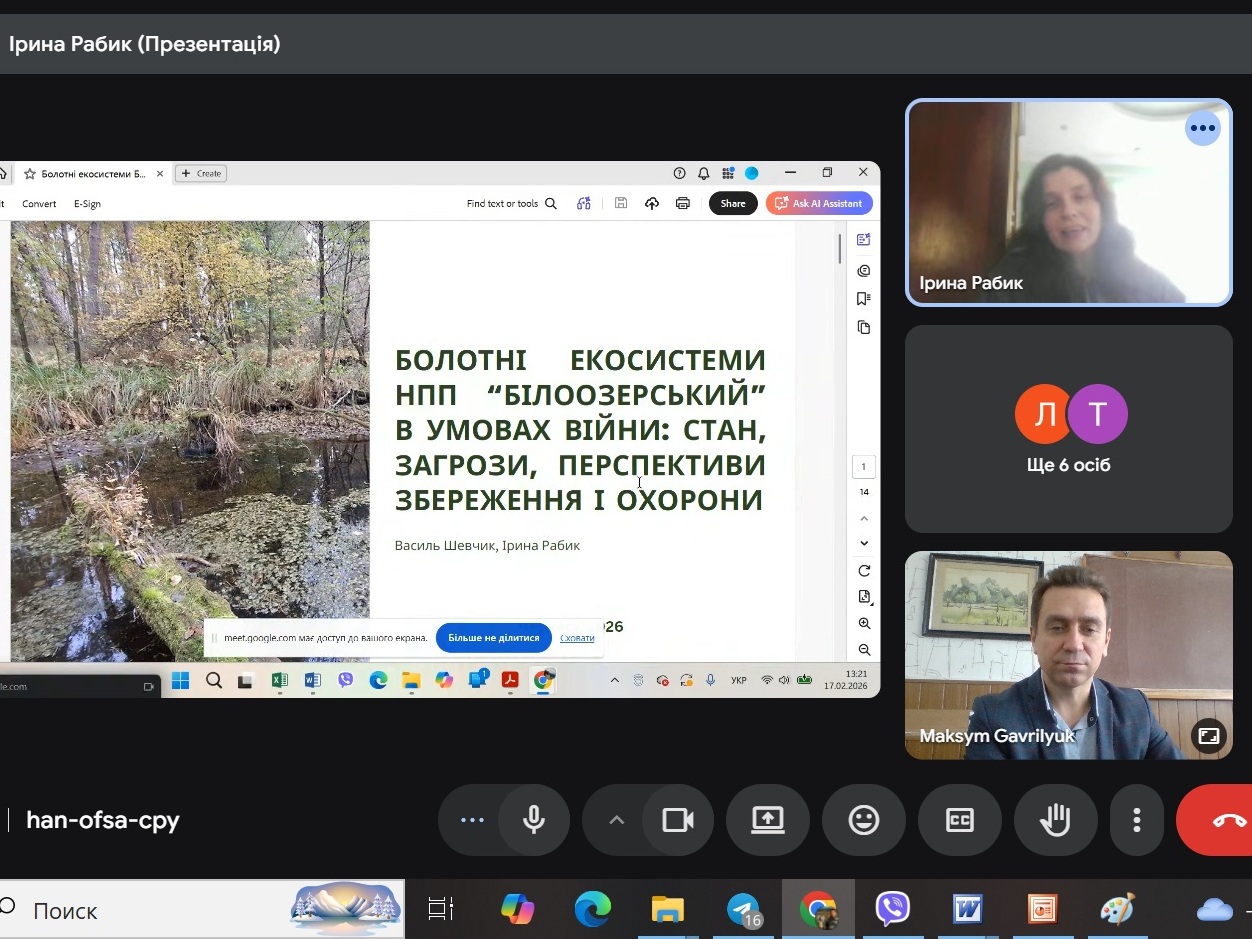
Task: Click the han-ofsa-cpy meeting code
Action: click(x=103, y=821)
